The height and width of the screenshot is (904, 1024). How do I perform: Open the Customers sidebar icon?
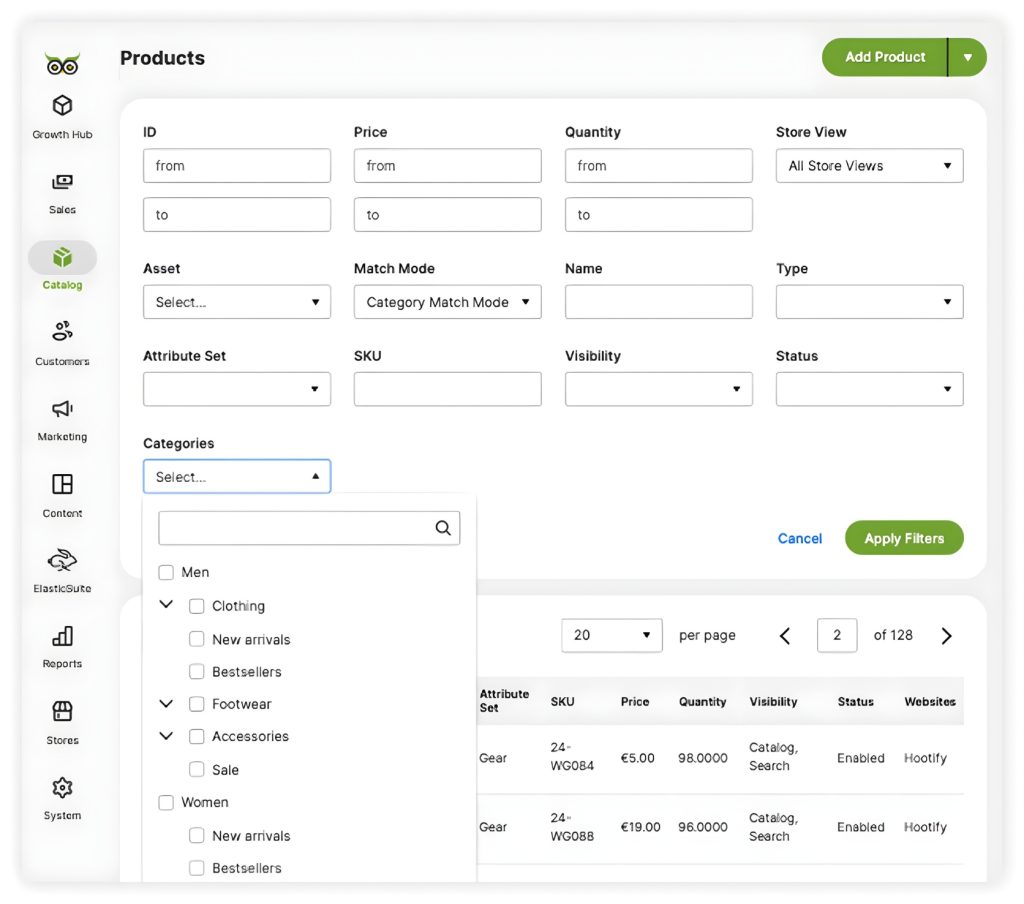point(62,332)
